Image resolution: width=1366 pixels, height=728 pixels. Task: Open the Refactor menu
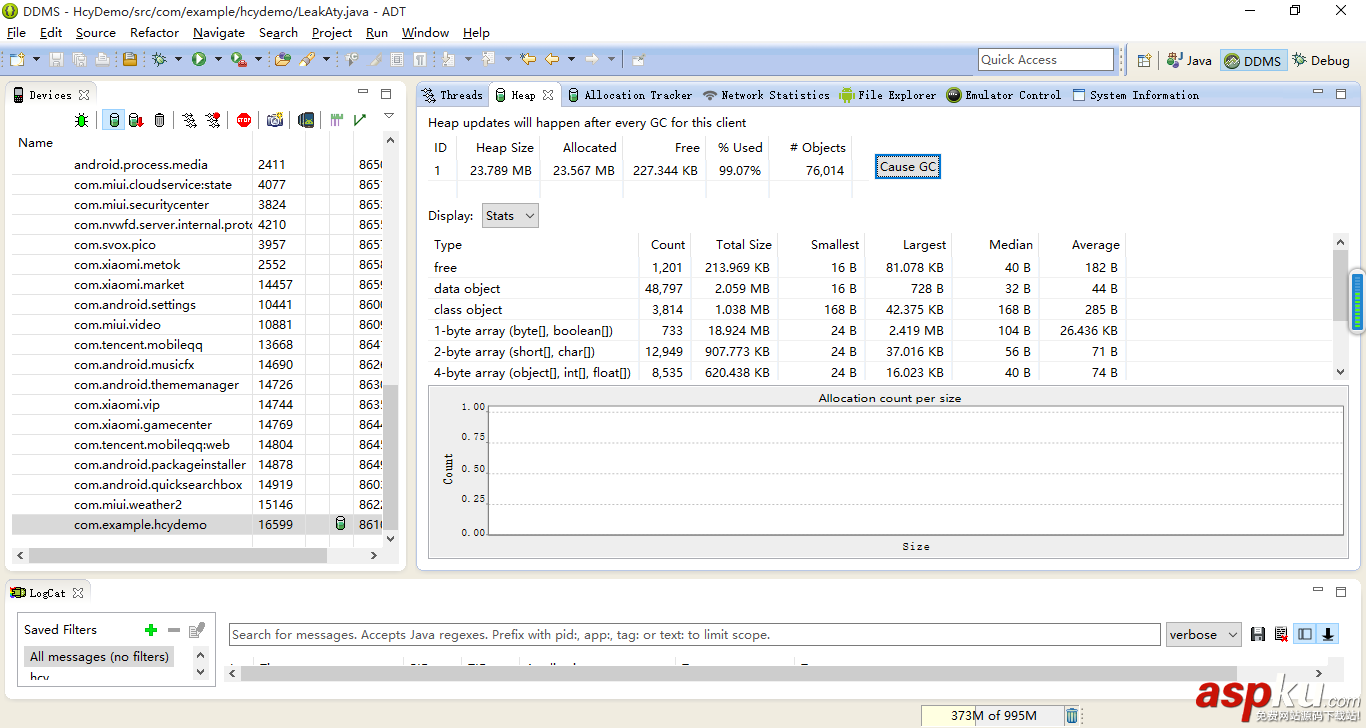(154, 32)
